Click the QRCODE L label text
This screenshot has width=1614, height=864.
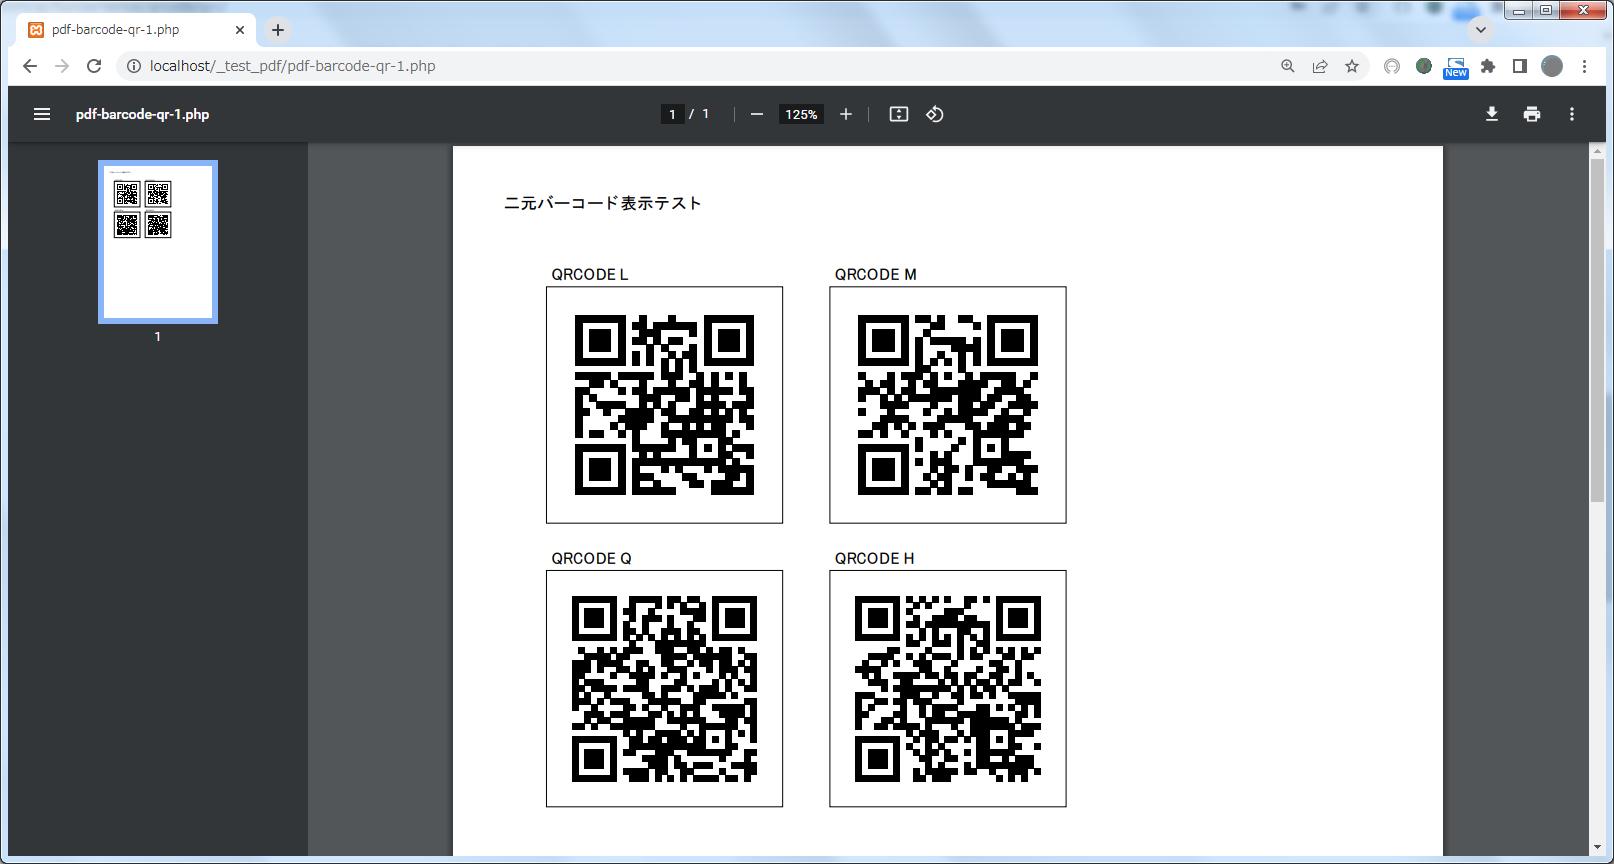point(590,274)
